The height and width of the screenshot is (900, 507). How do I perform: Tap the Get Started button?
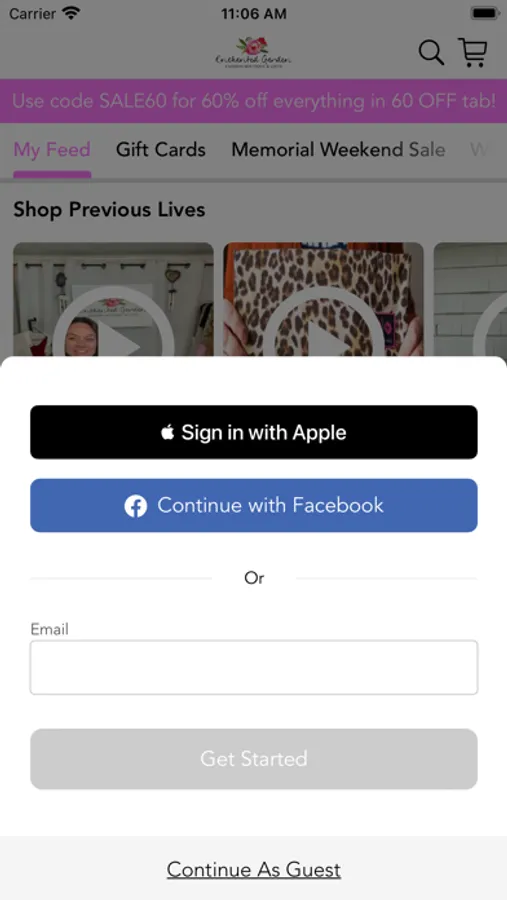(x=254, y=759)
